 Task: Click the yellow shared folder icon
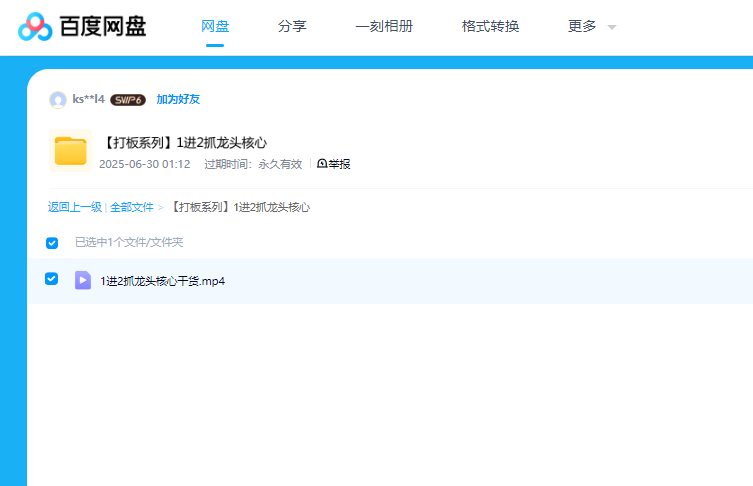(x=70, y=151)
